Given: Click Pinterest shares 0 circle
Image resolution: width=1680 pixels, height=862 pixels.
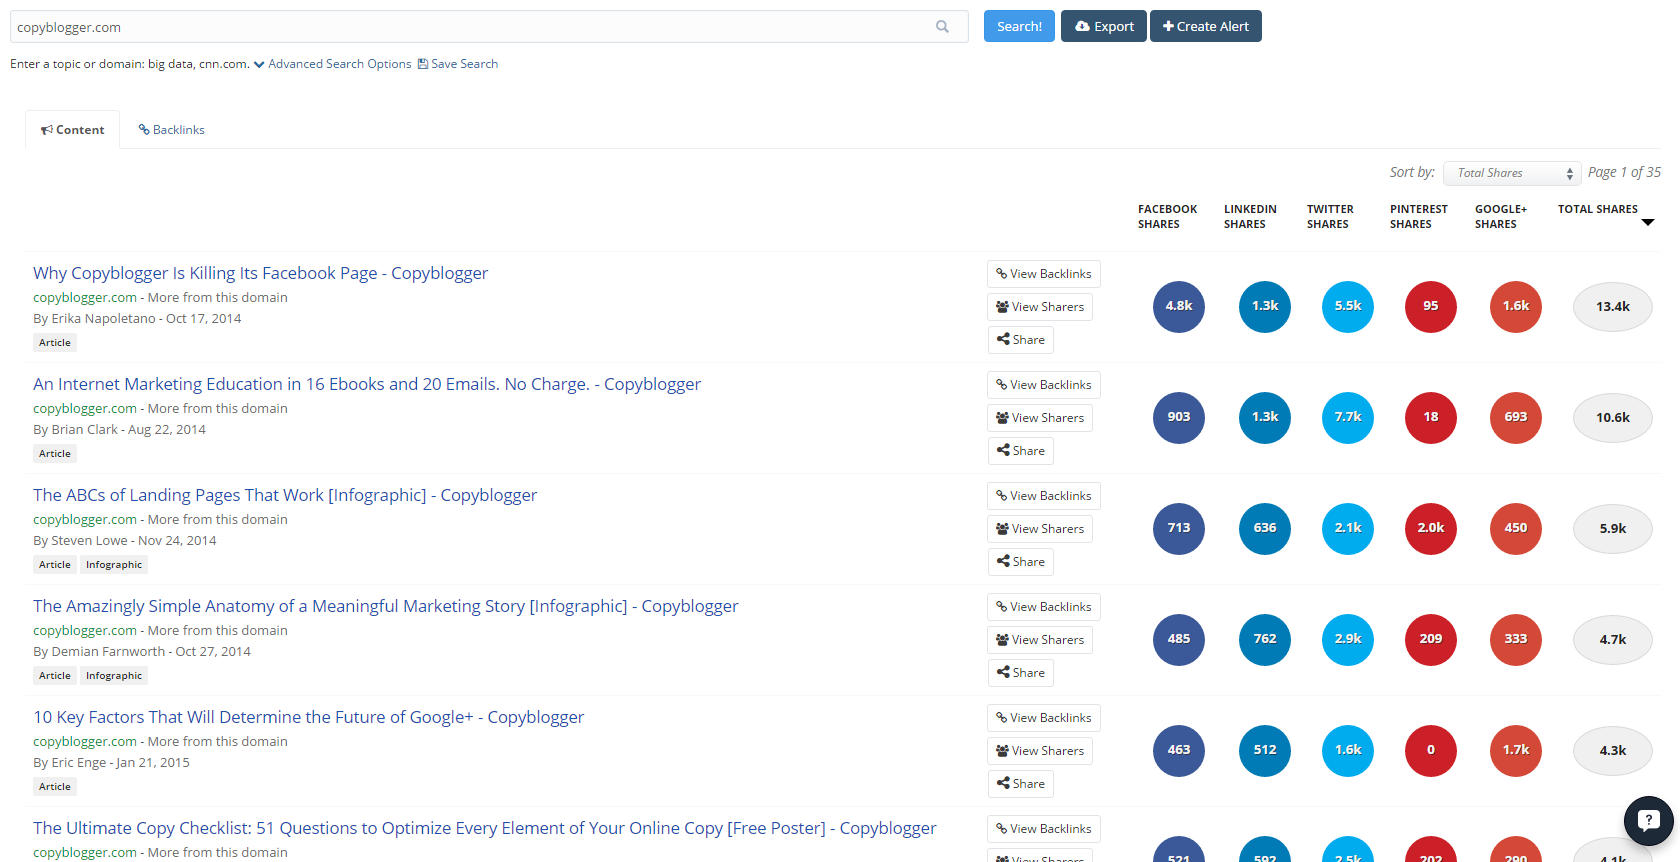Looking at the screenshot, I should (x=1431, y=751).
